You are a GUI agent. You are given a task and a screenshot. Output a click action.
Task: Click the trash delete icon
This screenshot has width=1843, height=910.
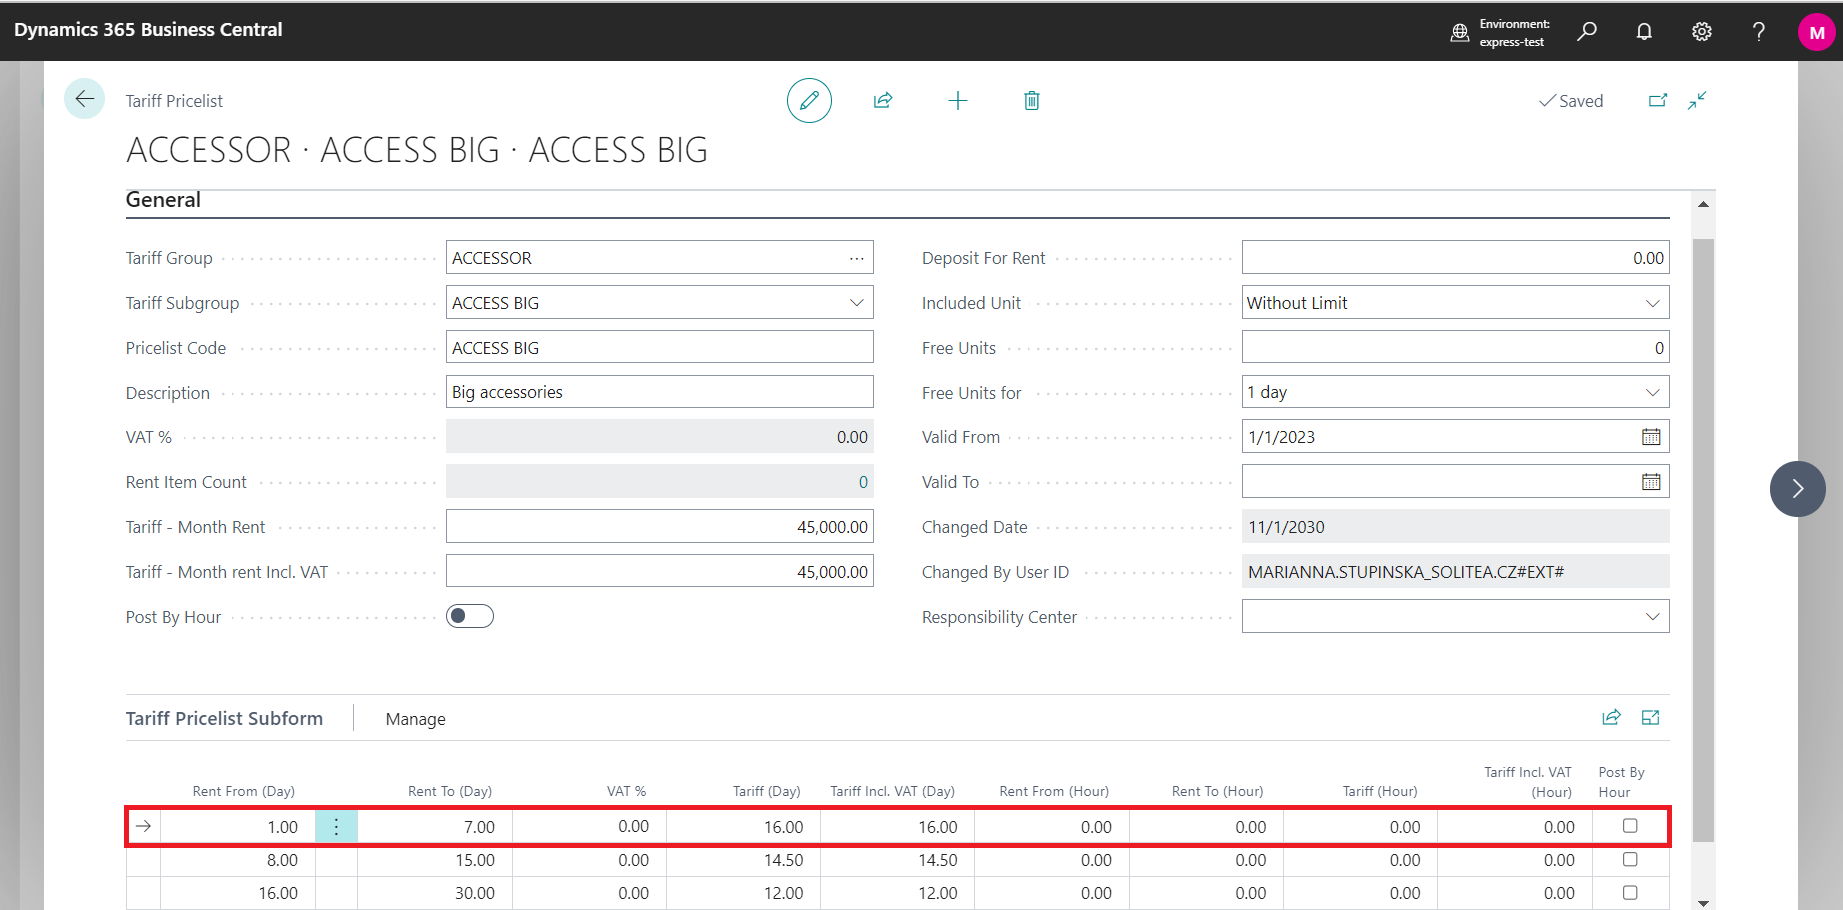point(1032,101)
